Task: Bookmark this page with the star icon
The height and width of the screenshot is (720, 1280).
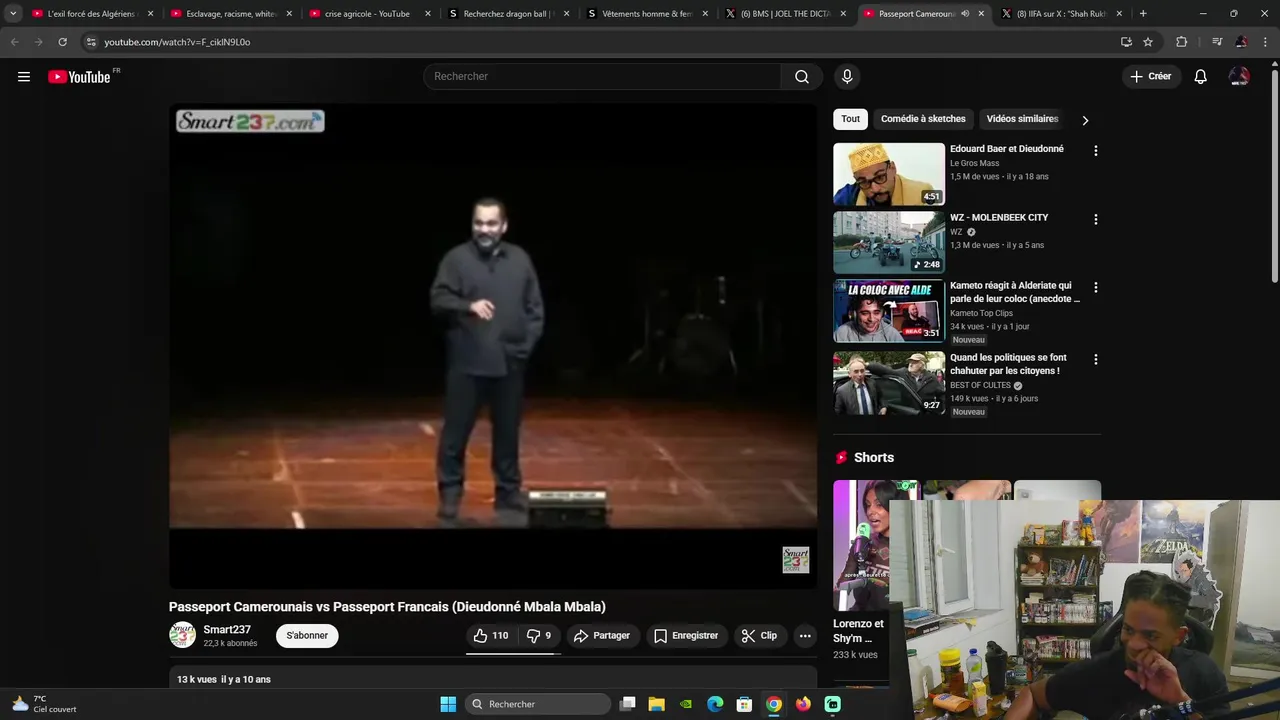Action: (x=1148, y=42)
